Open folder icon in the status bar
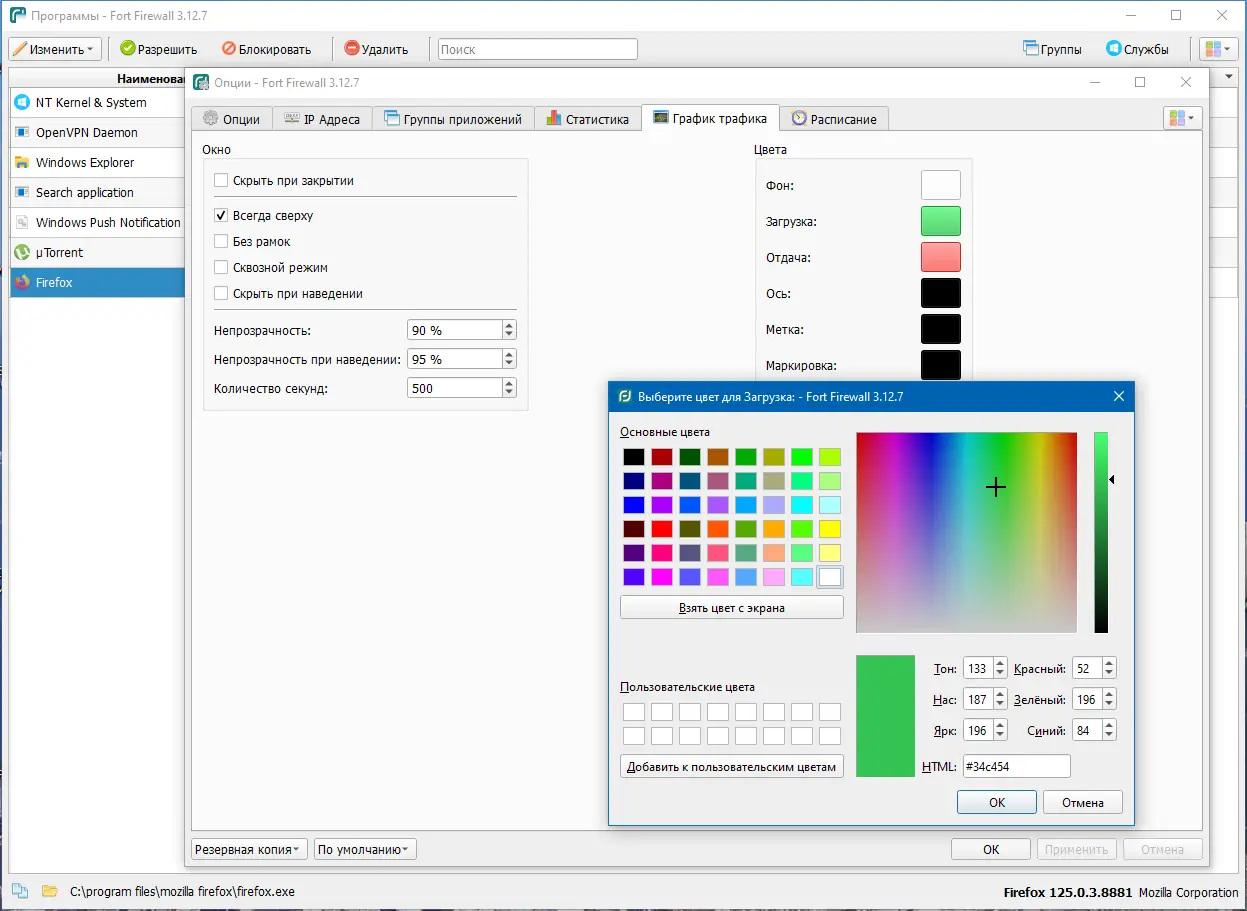The image size is (1247, 911). click(49, 891)
